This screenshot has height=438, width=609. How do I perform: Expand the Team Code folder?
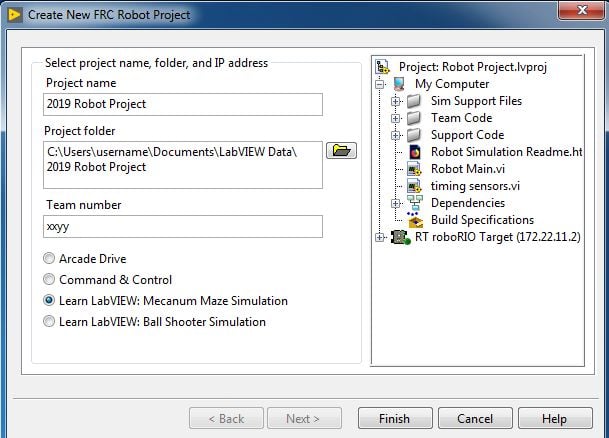tap(395, 118)
